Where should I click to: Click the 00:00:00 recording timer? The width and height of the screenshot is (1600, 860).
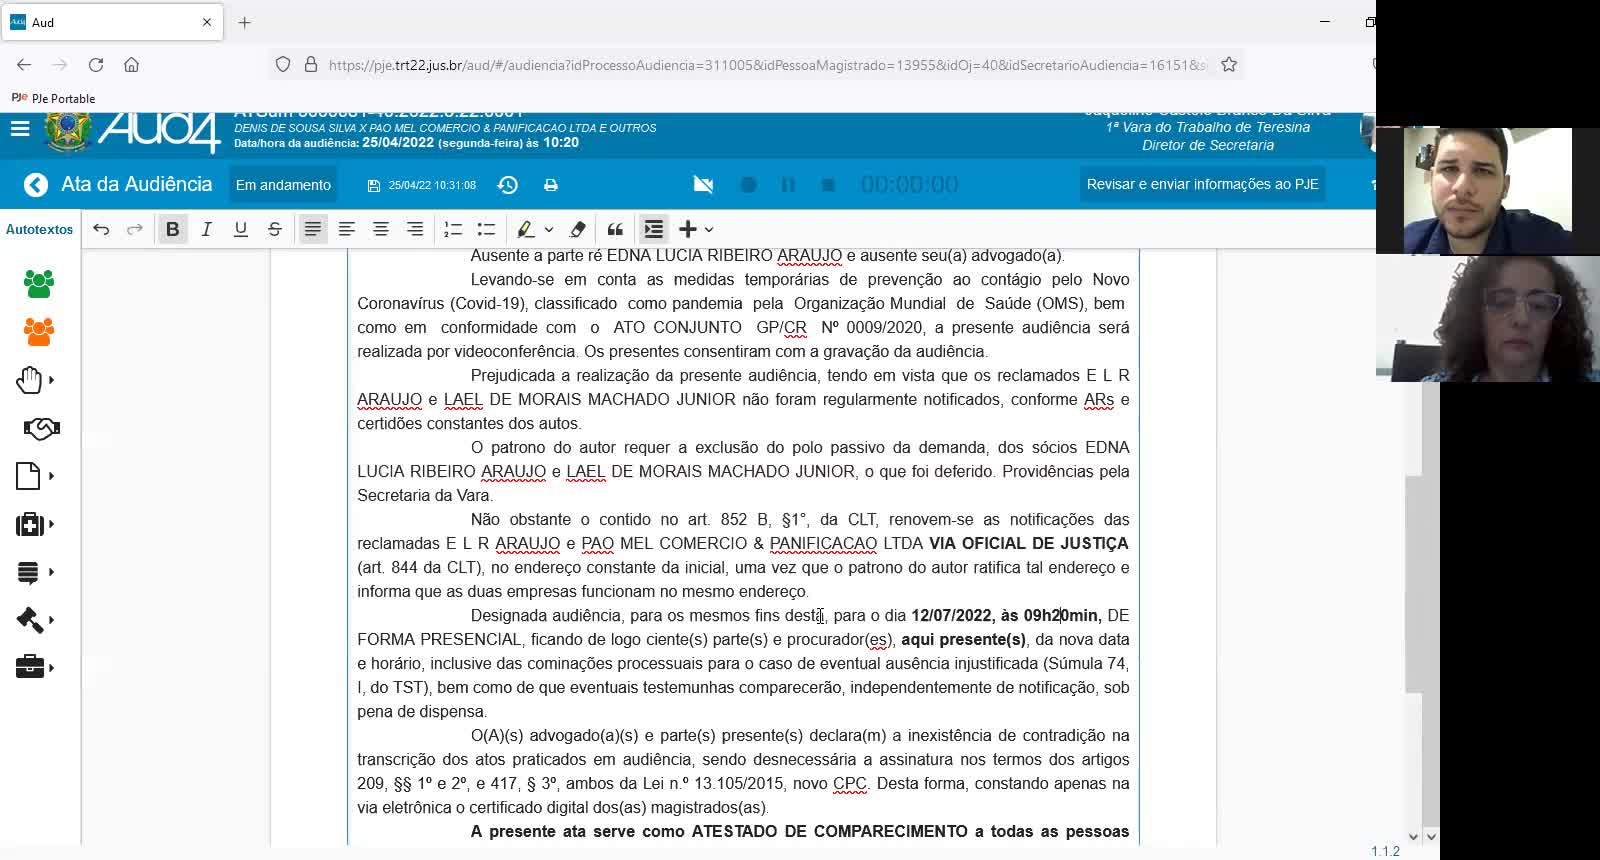909,185
